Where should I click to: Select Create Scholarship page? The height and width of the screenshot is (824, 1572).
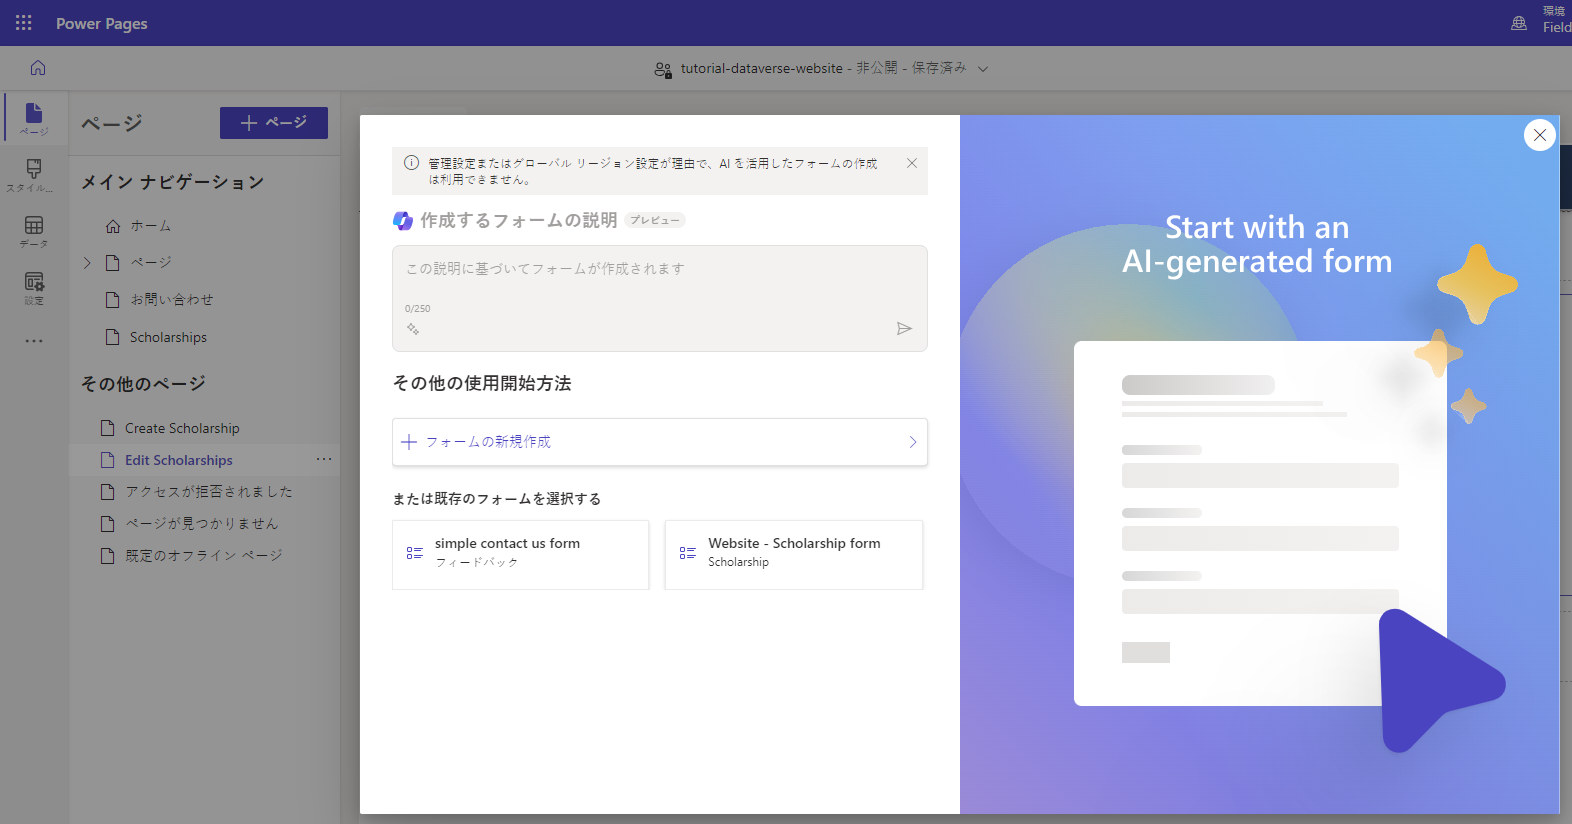(x=182, y=428)
